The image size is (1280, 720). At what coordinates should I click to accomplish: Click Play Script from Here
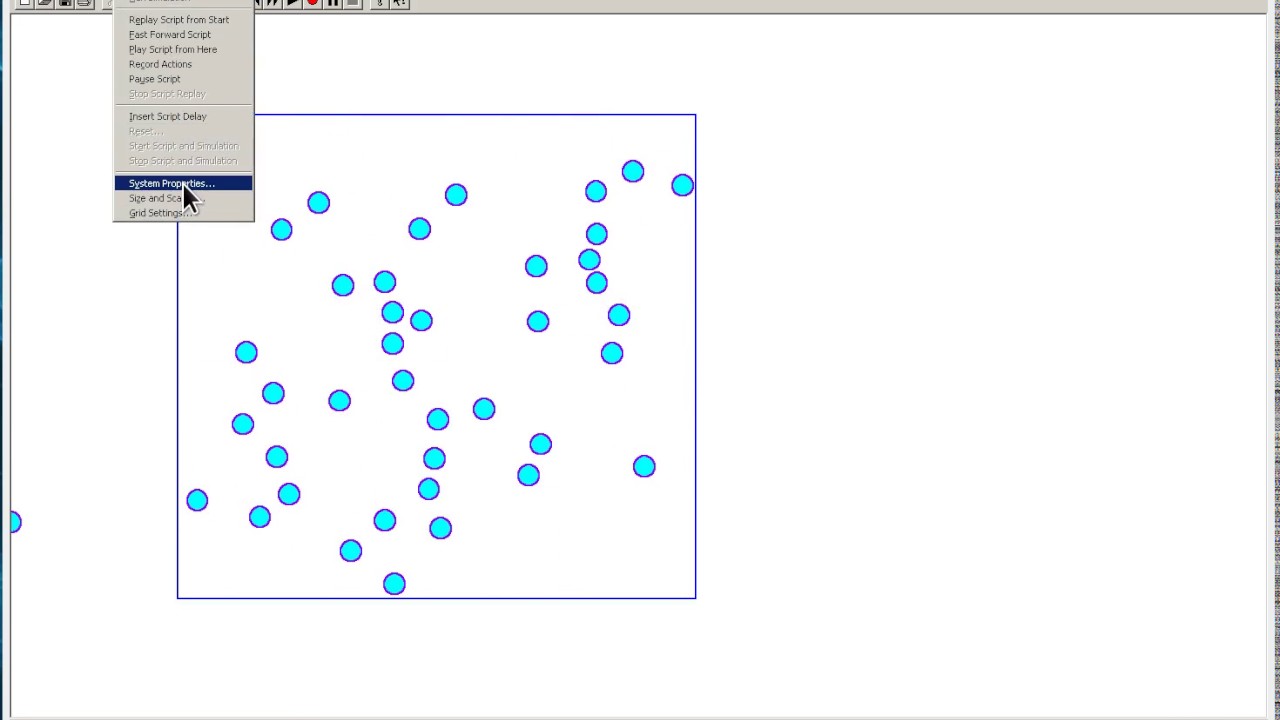tap(183, 50)
